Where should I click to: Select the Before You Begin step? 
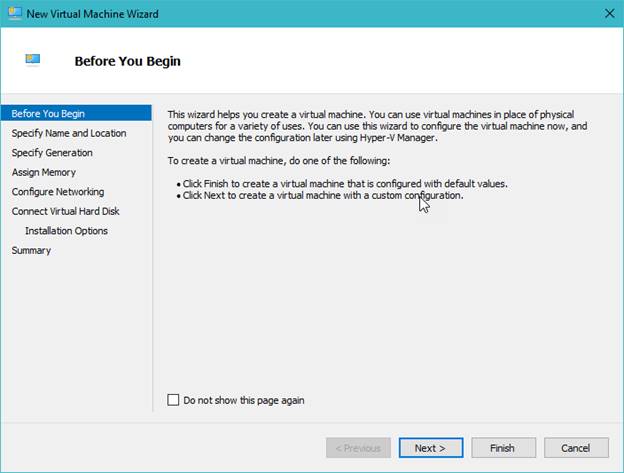tap(76, 113)
